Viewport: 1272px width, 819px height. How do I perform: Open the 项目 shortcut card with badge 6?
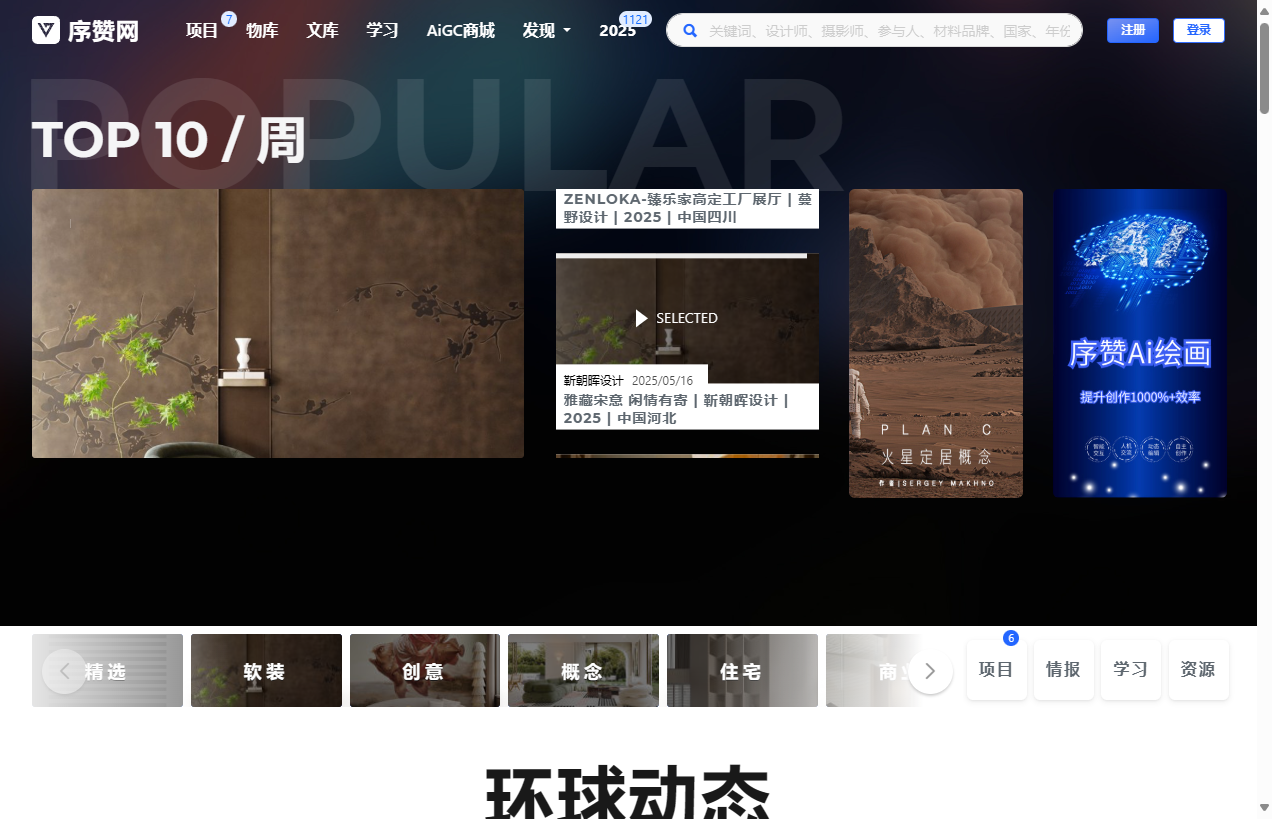[x=996, y=670]
